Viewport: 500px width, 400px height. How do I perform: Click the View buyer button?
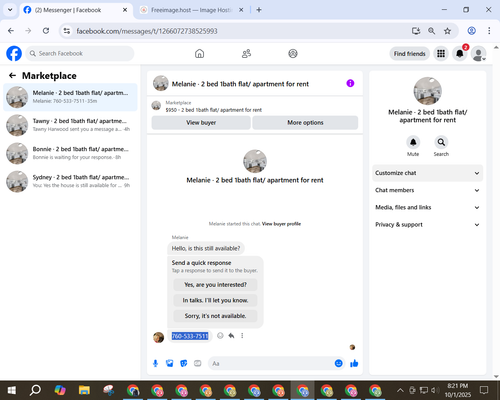coord(201,123)
